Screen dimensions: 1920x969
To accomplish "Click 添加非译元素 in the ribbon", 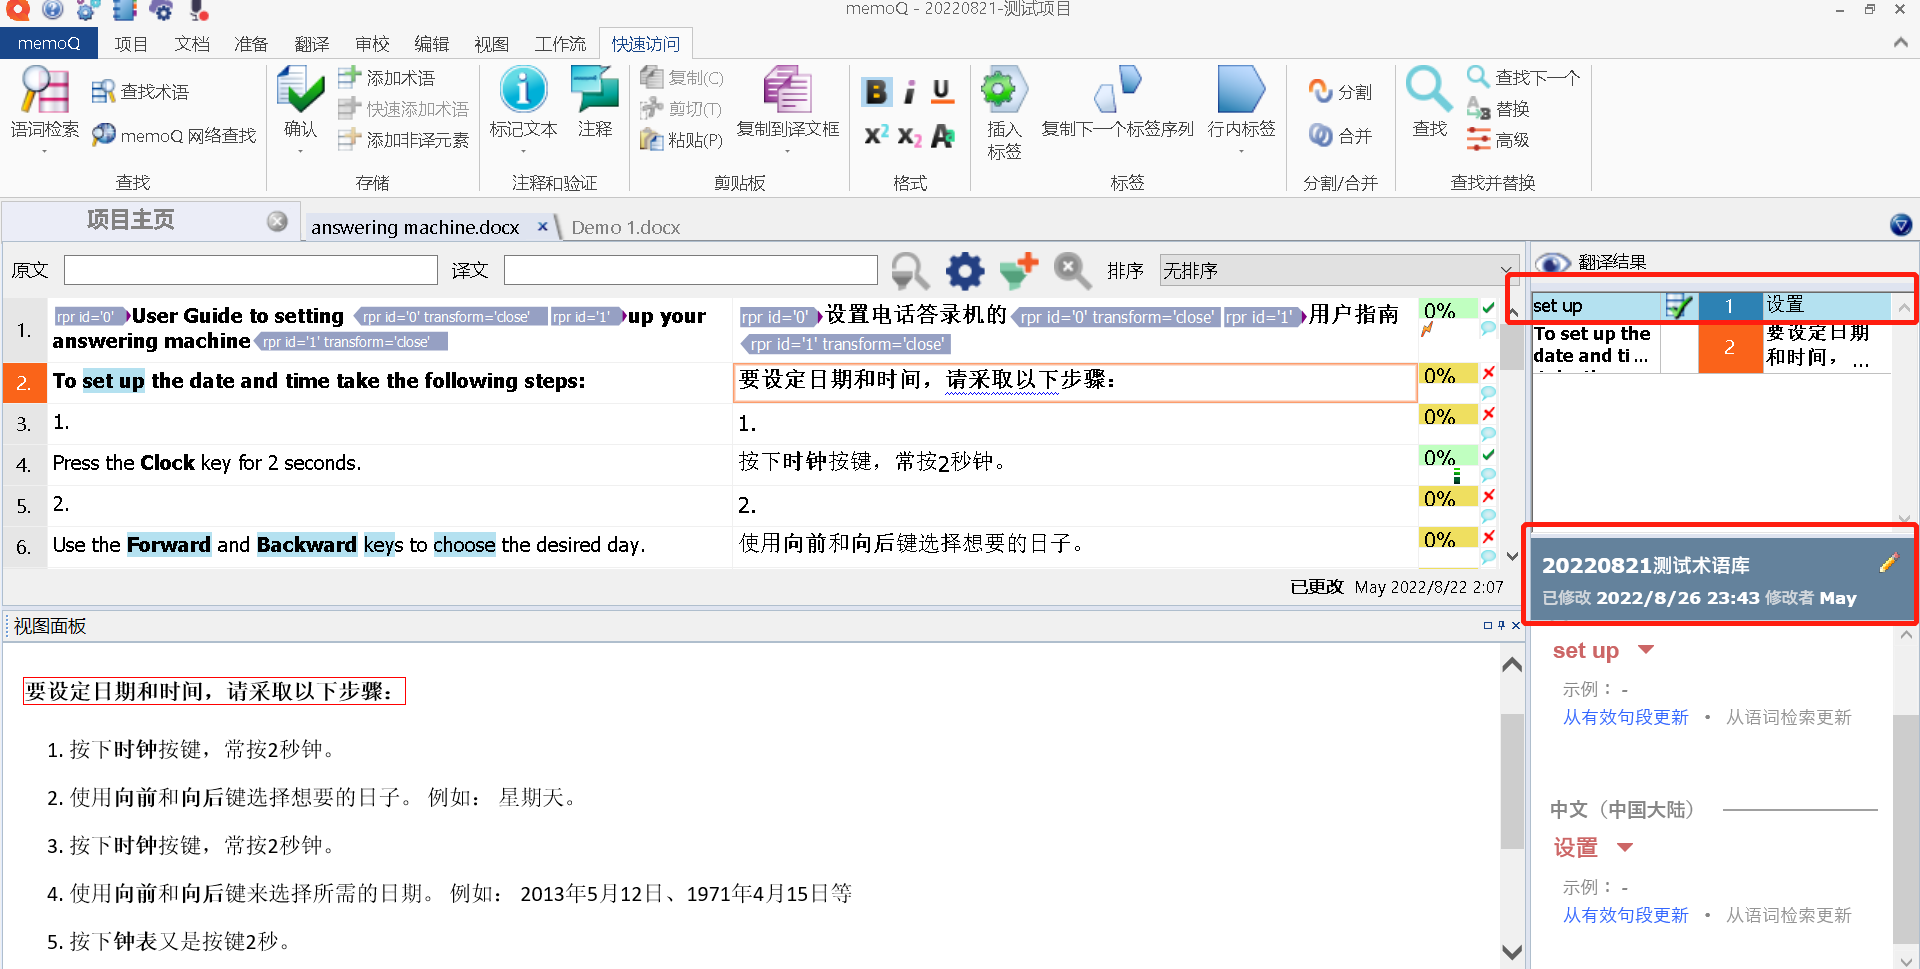I will (402, 140).
